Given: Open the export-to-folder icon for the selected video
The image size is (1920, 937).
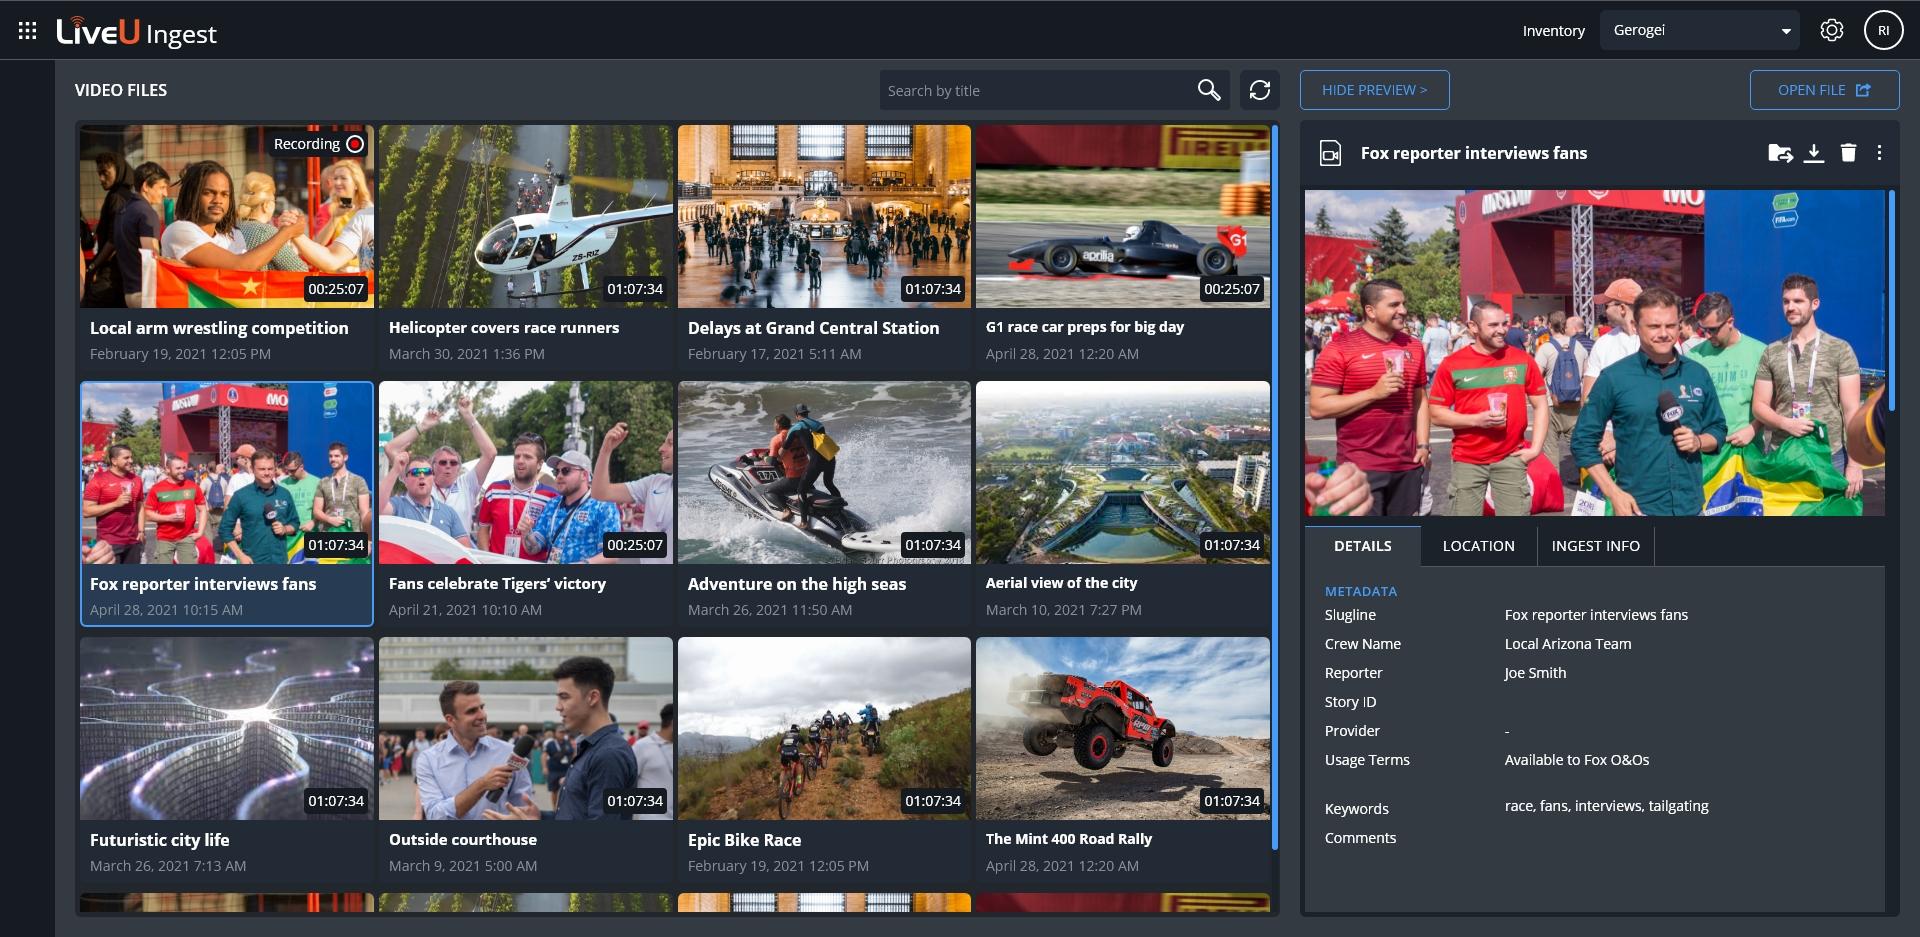Looking at the screenshot, I should (1780, 153).
